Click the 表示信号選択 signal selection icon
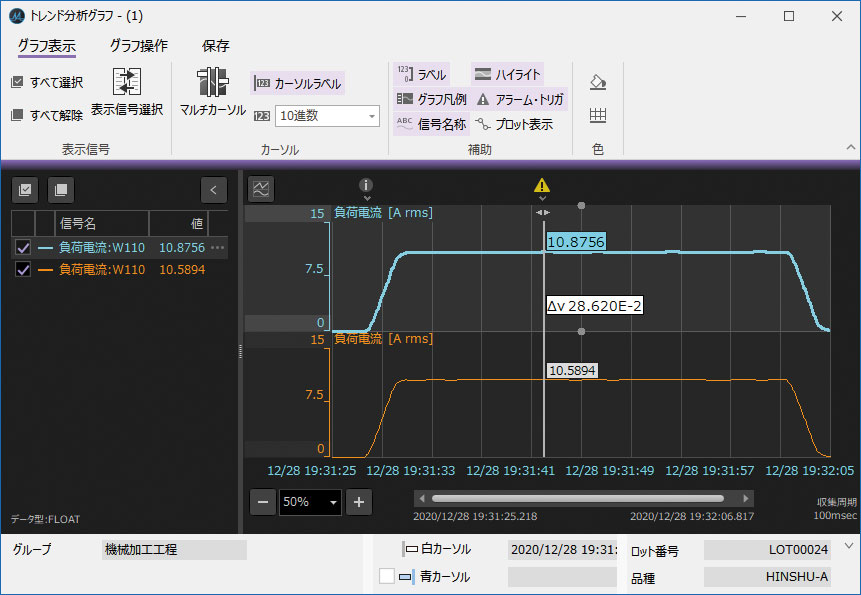This screenshot has width=861, height=595. [x=127, y=82]
